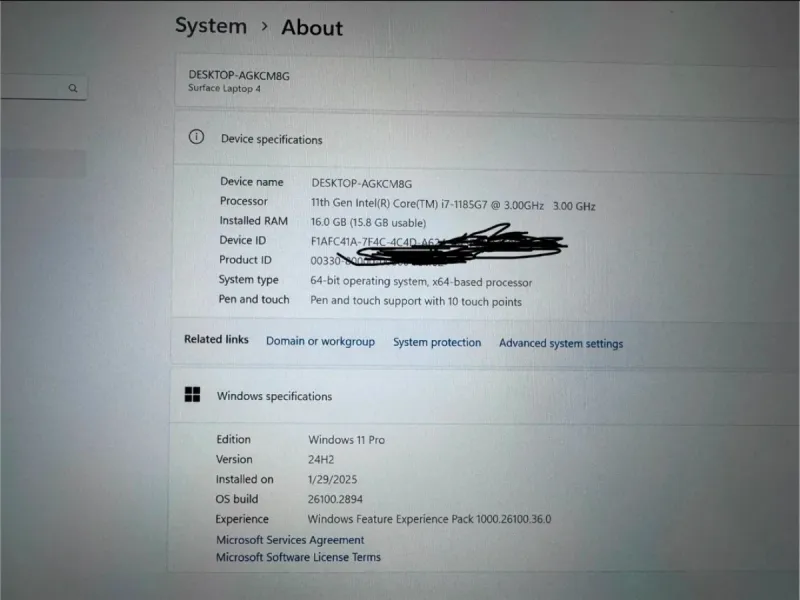Click Installed on date 1/29/2025
The width and height of the screenshot is (800, 600).
[332, 480]
